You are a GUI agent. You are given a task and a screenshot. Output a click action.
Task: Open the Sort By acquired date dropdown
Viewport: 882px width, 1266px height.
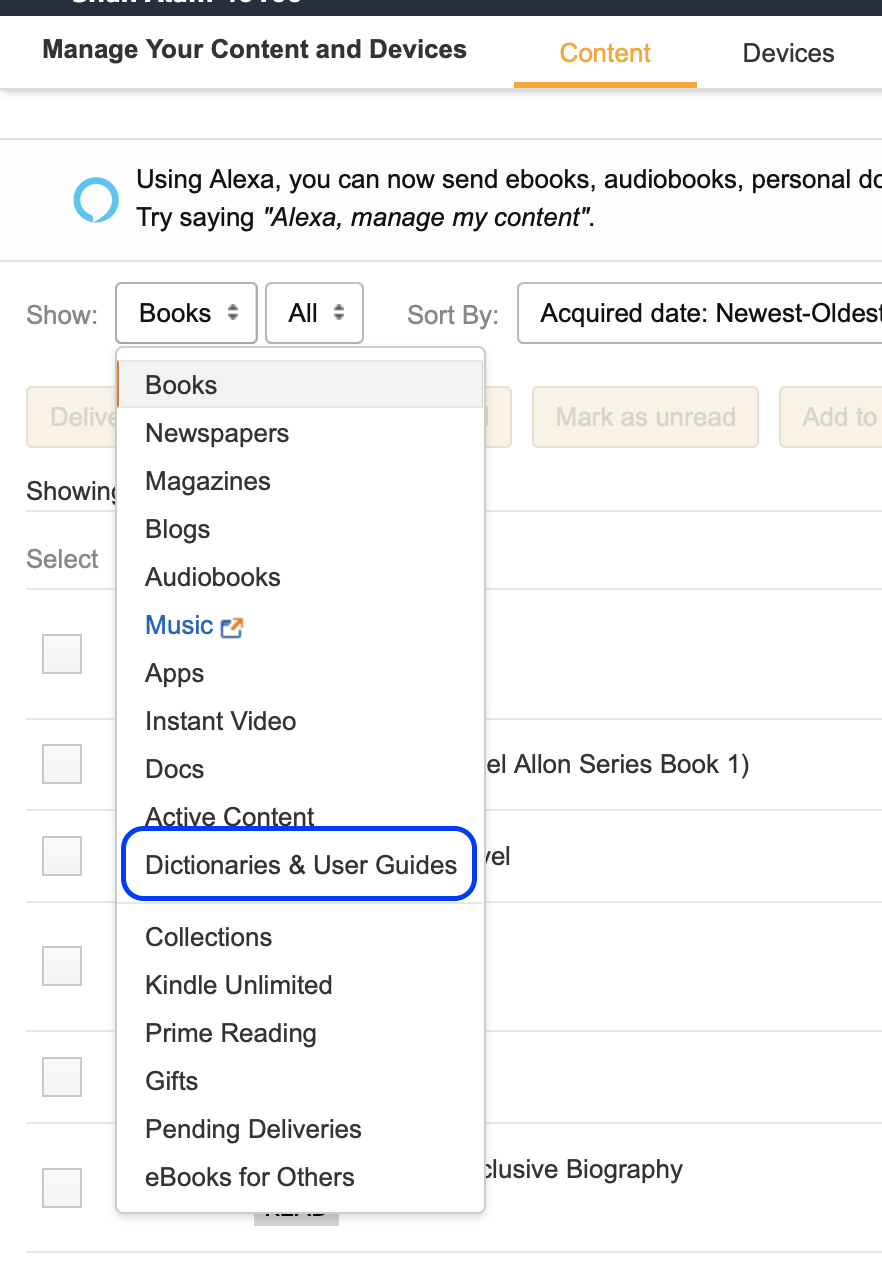pyautogui.click(x=700, y=313)
